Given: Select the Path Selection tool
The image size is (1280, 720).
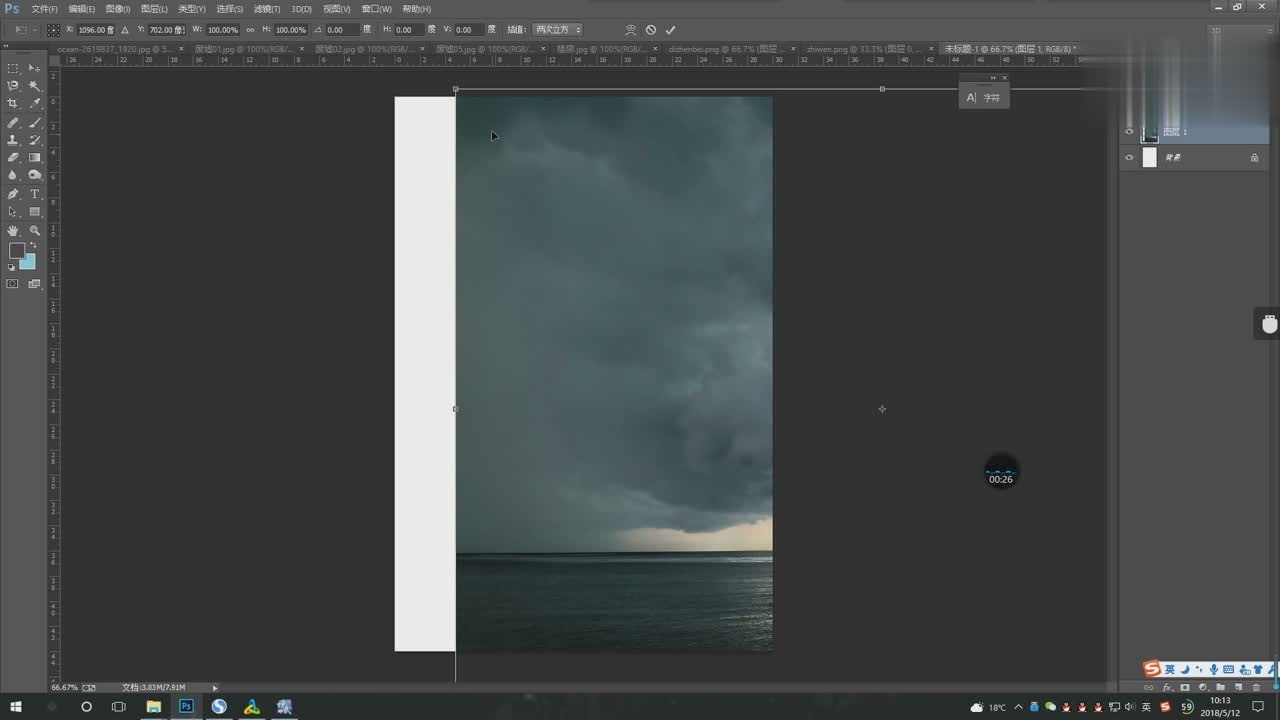Looking at the screenshot, I should pyautogui.click(x=13, y=212).
